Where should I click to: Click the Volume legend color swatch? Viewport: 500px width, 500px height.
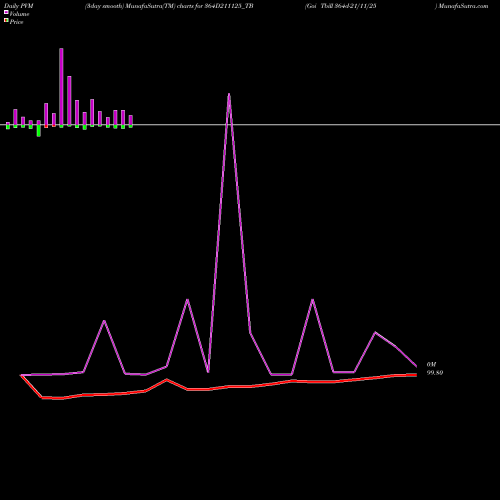[x=6, y=12]
